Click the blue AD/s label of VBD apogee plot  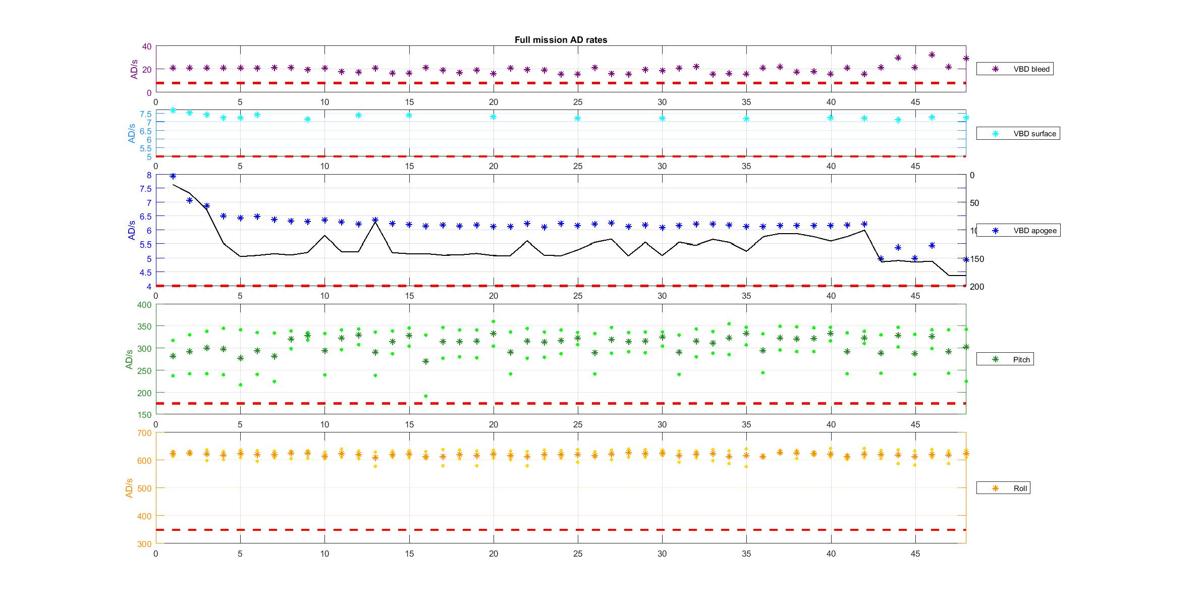pos(131,230)
